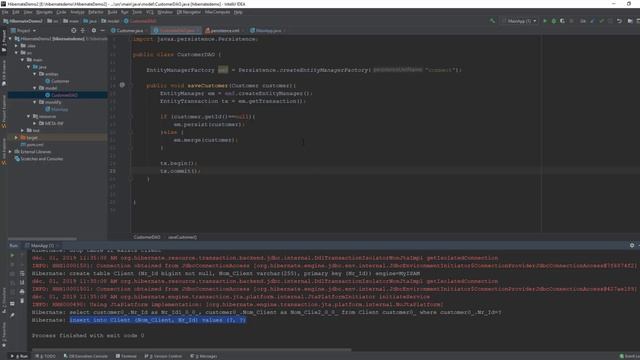Locate the open file with the target icon

(73, 31)
